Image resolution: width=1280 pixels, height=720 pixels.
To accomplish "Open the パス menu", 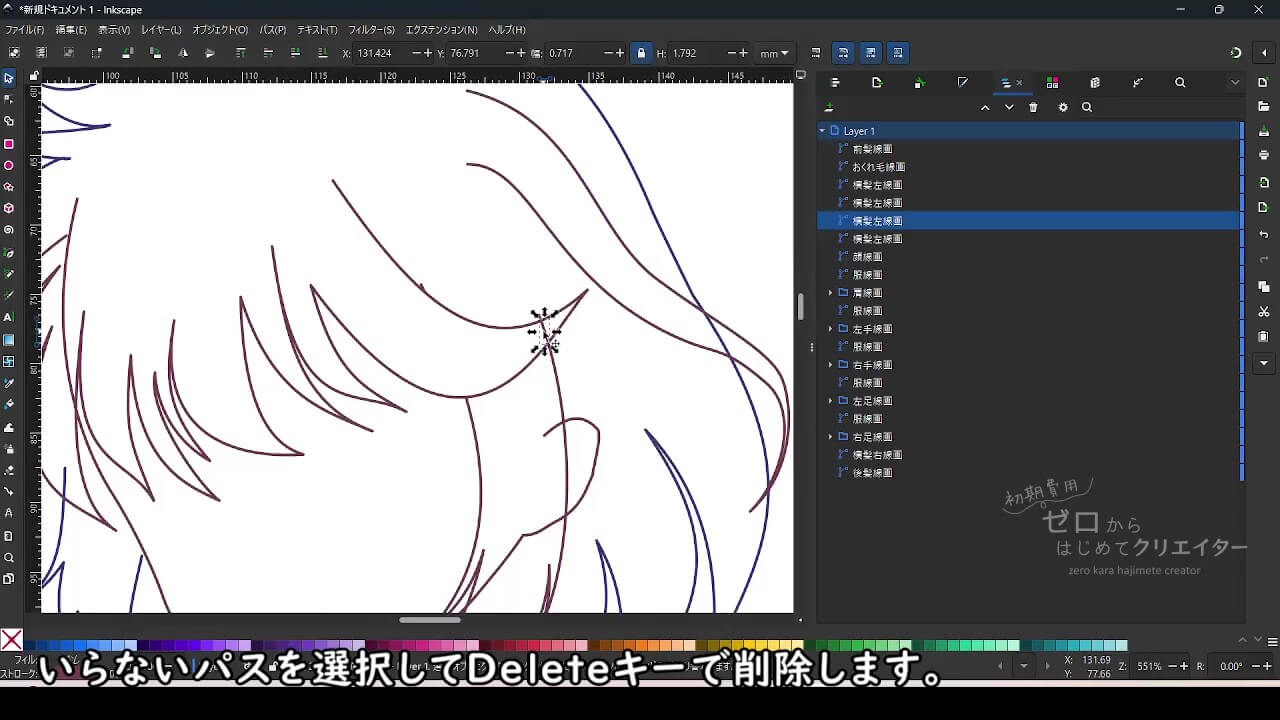I will point(271,29).
